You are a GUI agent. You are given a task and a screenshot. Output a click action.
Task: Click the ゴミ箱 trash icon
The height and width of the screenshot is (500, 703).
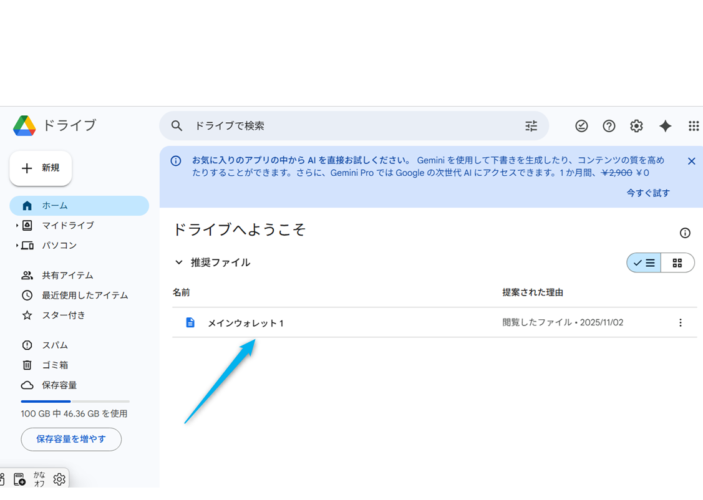27,365
